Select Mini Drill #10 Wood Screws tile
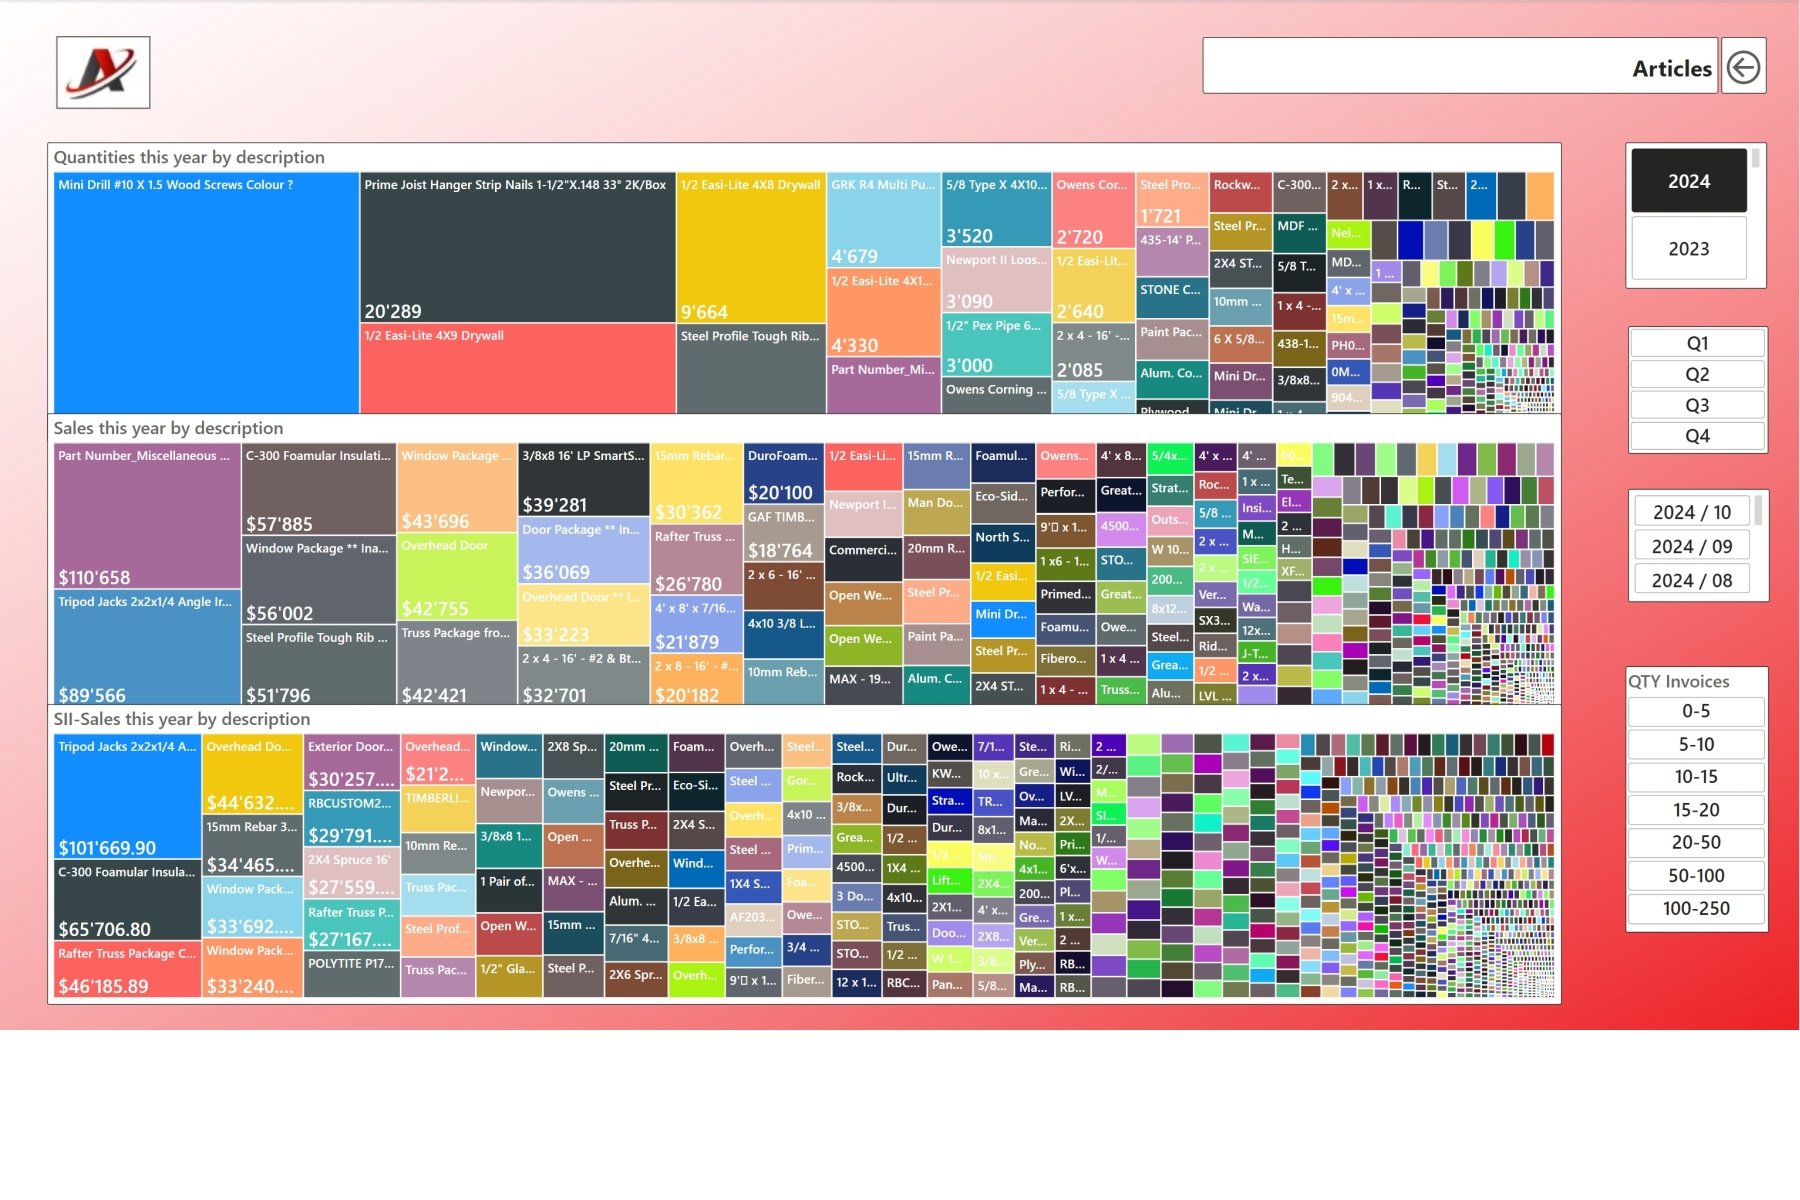 pos(206,293)
